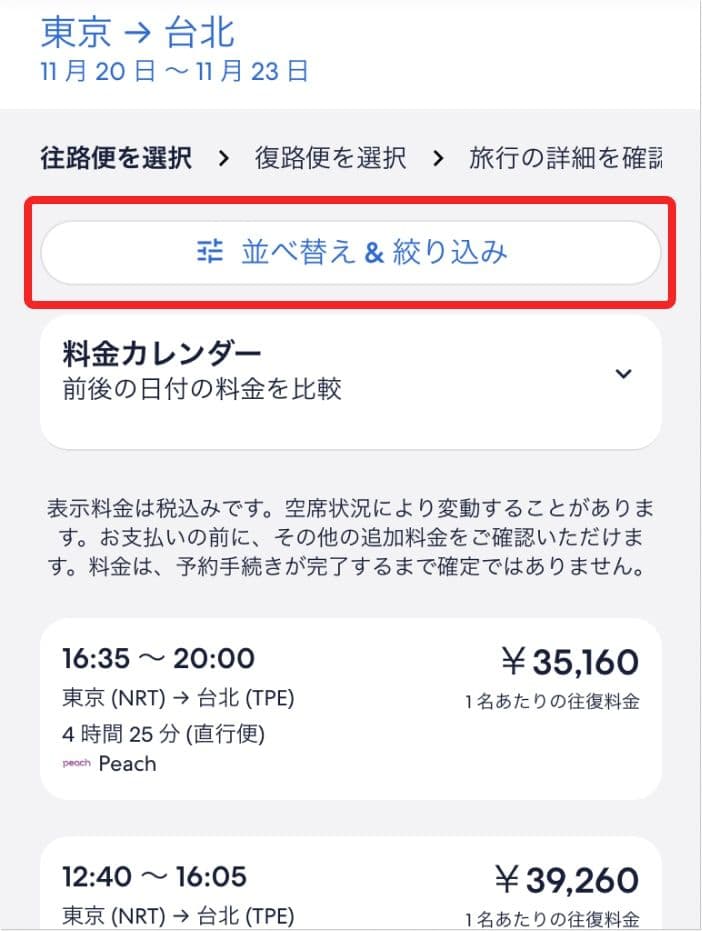Click the ¥35,160 round-trip price
Viewport: 702px width, 931px height.
[570, 662]
